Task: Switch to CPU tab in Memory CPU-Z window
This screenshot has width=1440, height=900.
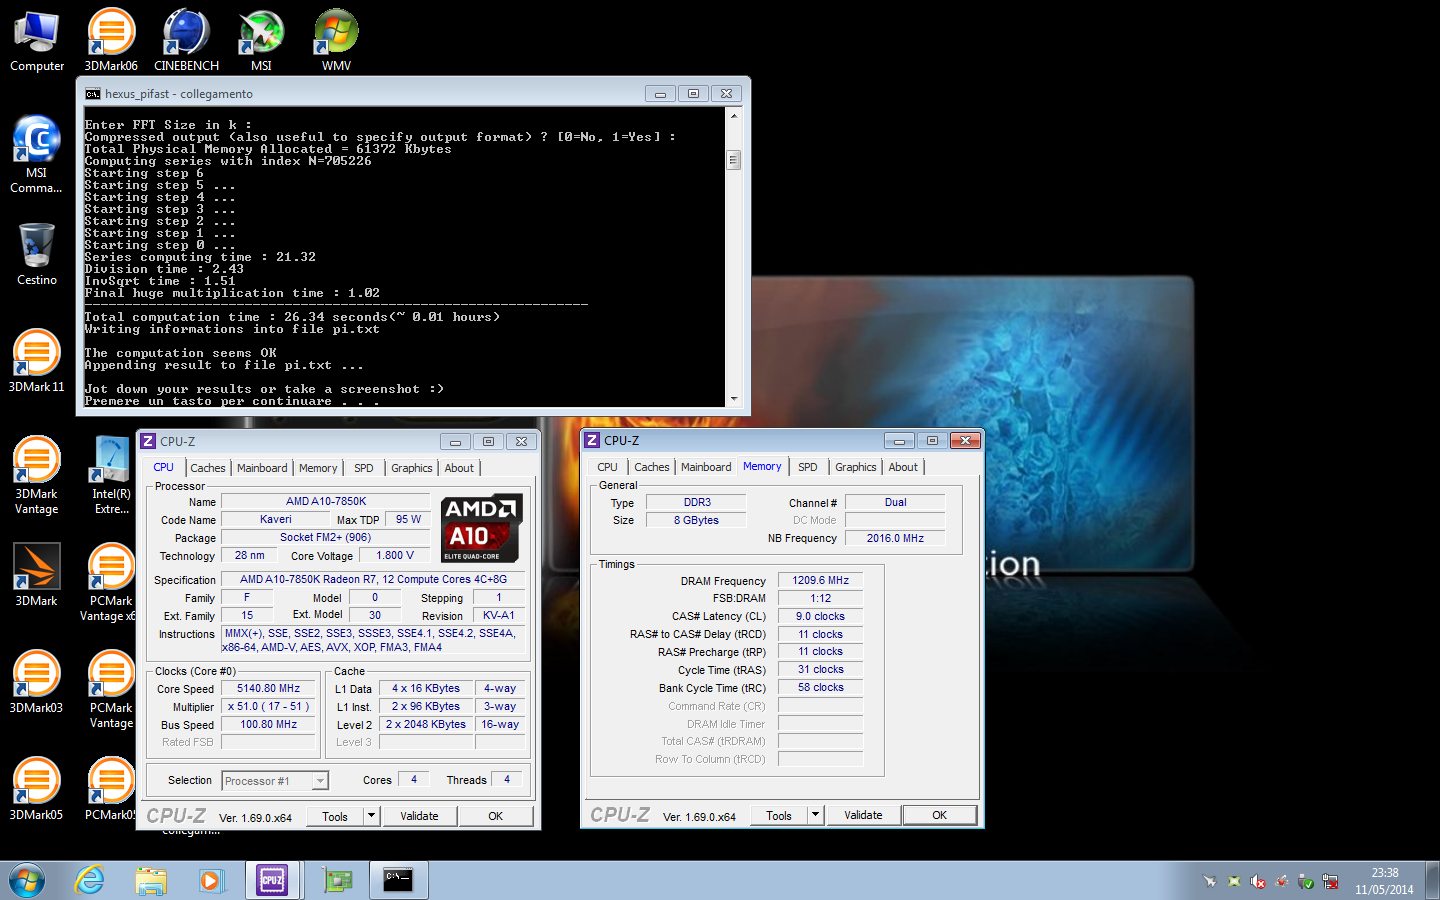Action: pyautogui.click(x=607, y=467)
